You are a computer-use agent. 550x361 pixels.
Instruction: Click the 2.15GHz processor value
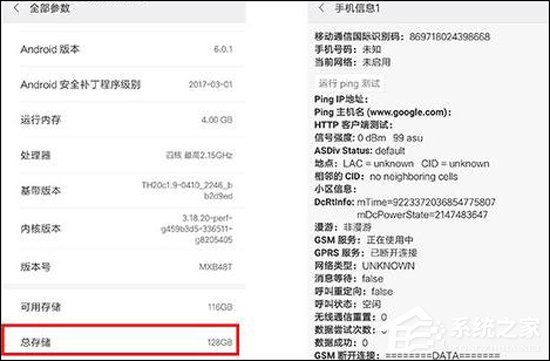[x=199, y=155]
